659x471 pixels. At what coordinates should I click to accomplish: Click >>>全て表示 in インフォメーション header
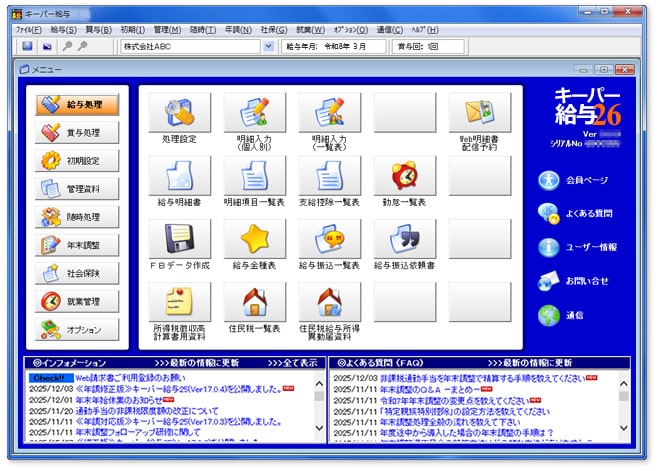[x=293, y=363]
